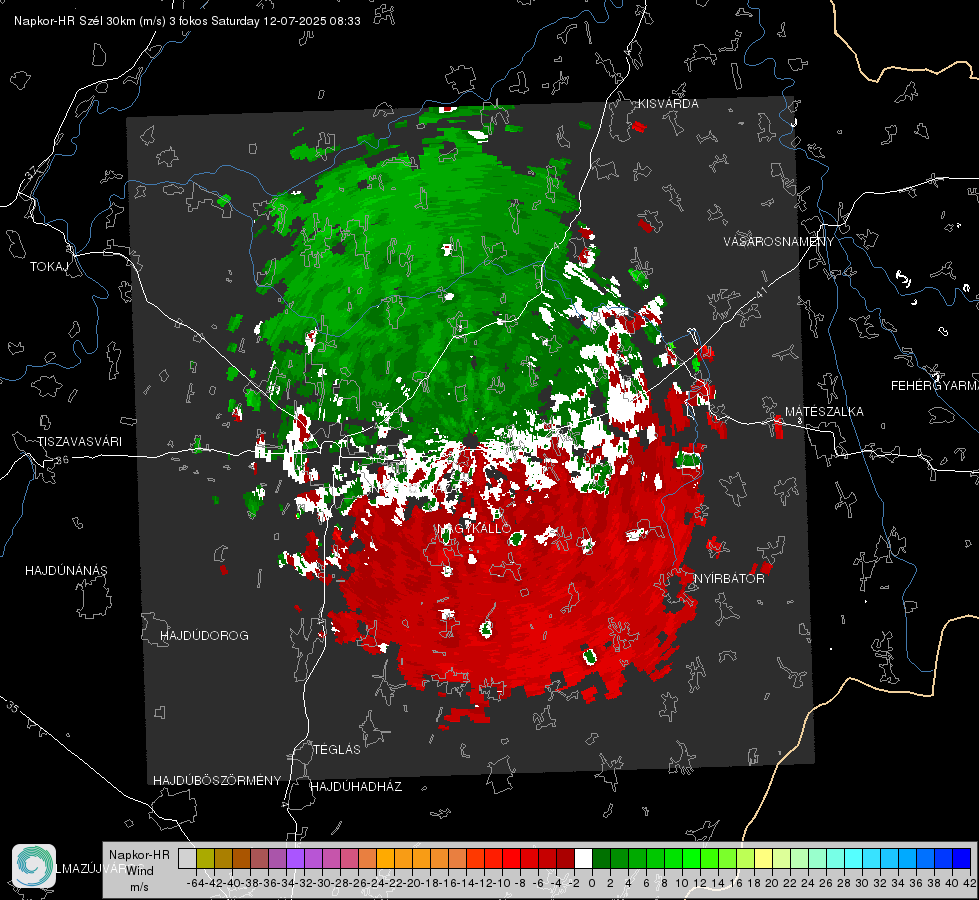Click the KISVÁRDA city label

pos(668,104)
